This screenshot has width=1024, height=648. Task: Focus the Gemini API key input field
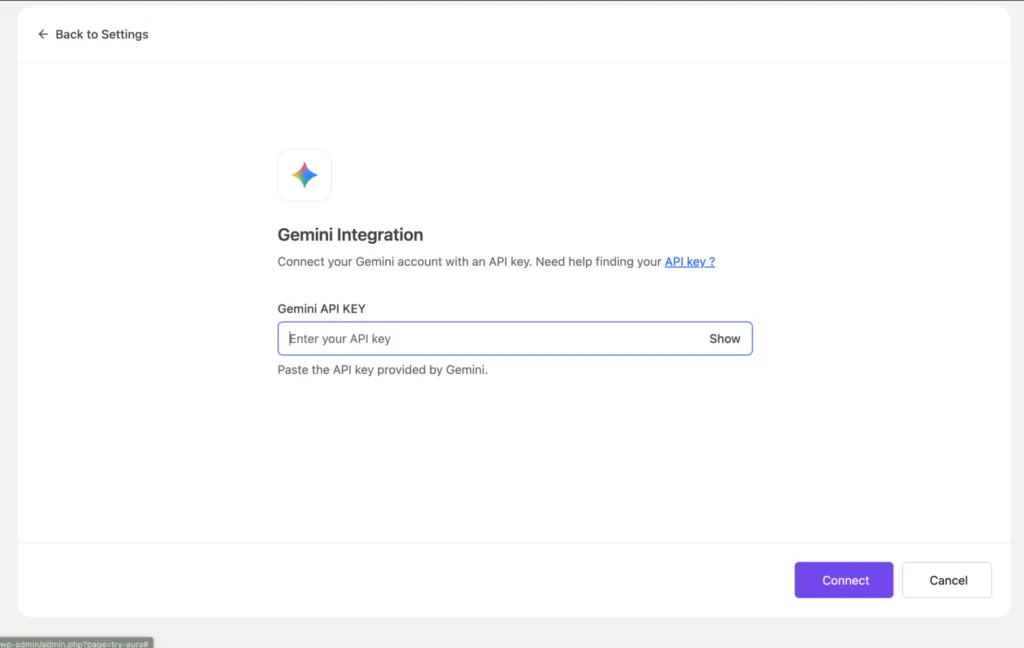[x=515, y=338]
